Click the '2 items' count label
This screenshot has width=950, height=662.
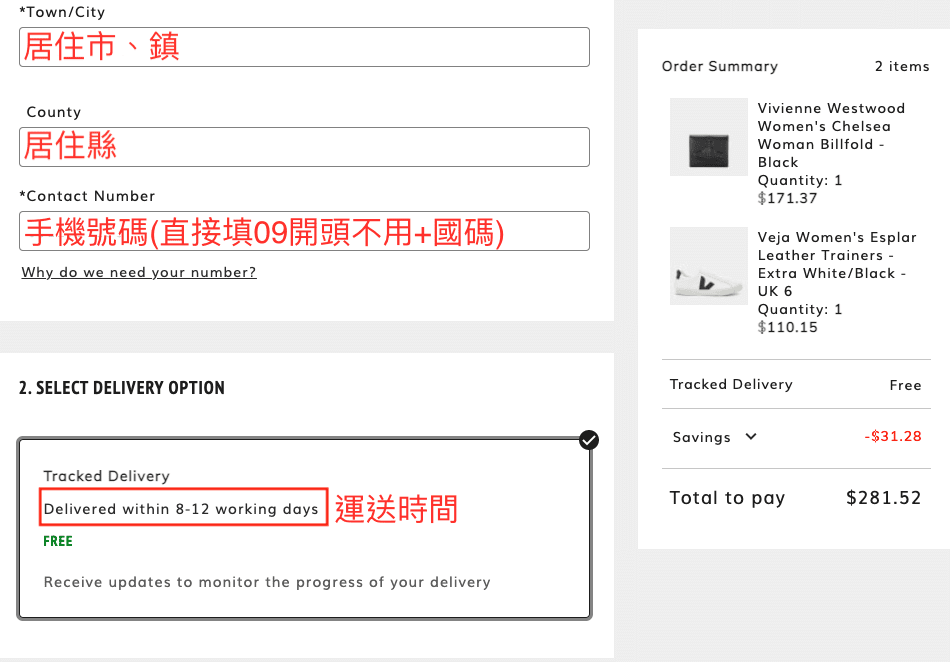901,66
